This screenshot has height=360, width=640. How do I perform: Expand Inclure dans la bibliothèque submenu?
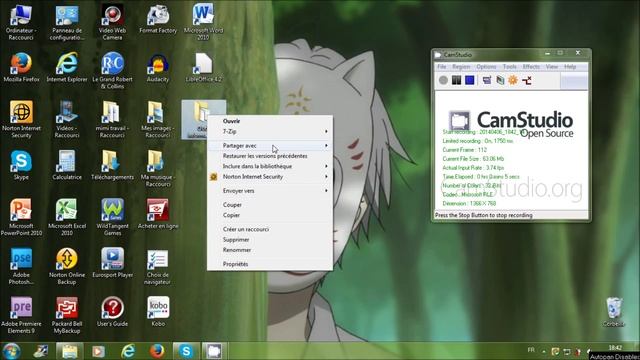(270, 166)
